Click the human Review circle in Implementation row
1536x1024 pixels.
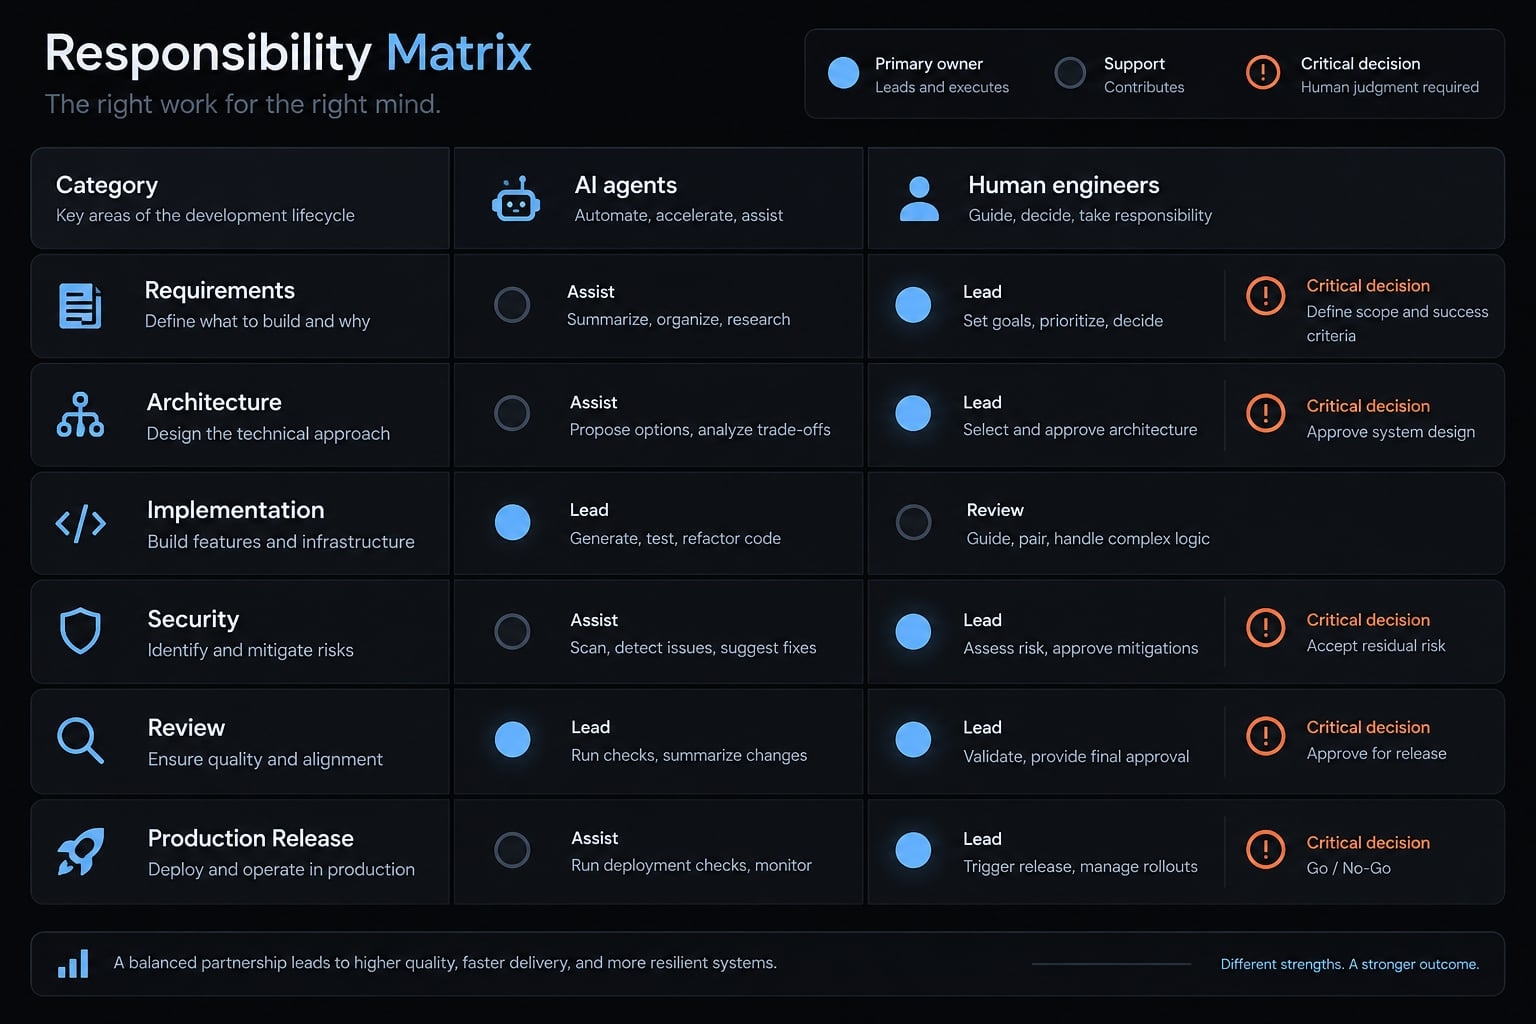913,522
